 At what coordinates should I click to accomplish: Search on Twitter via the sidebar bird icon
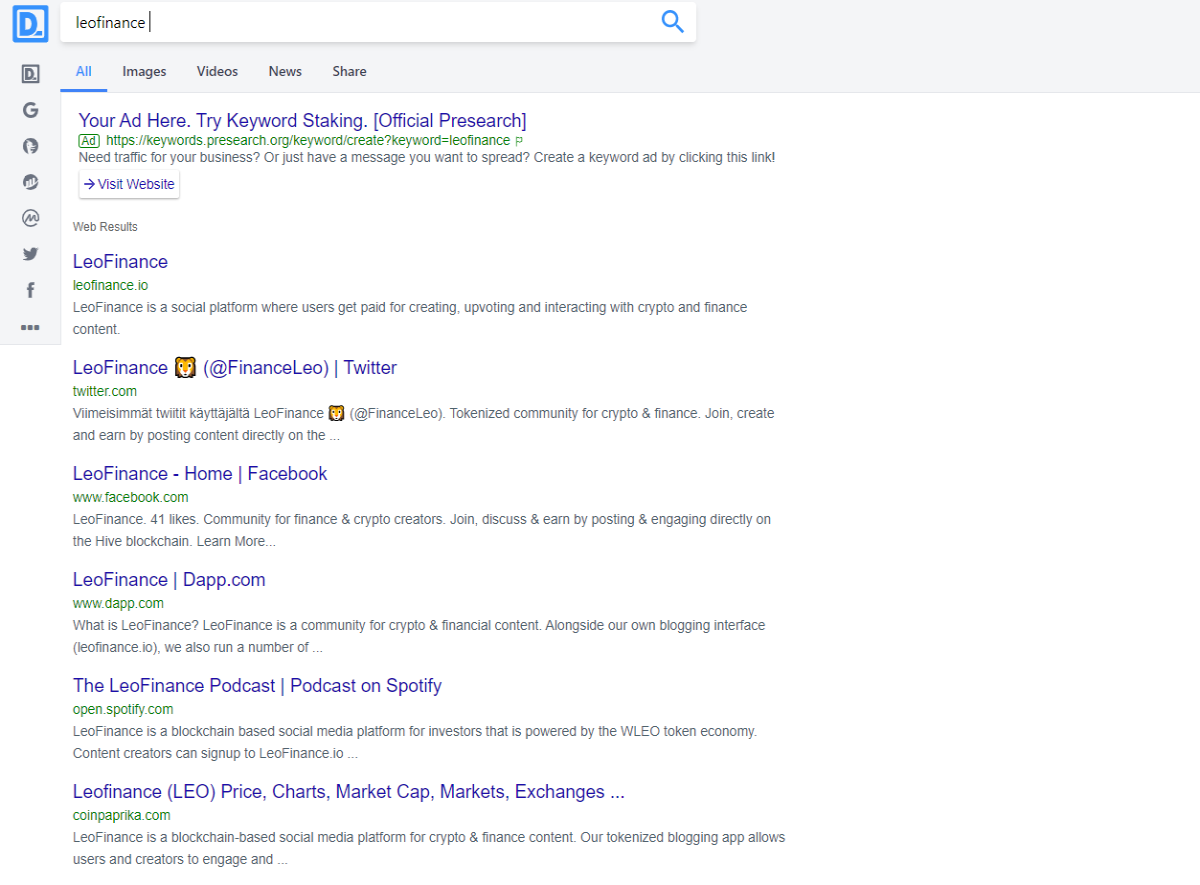tap(30, 254)
